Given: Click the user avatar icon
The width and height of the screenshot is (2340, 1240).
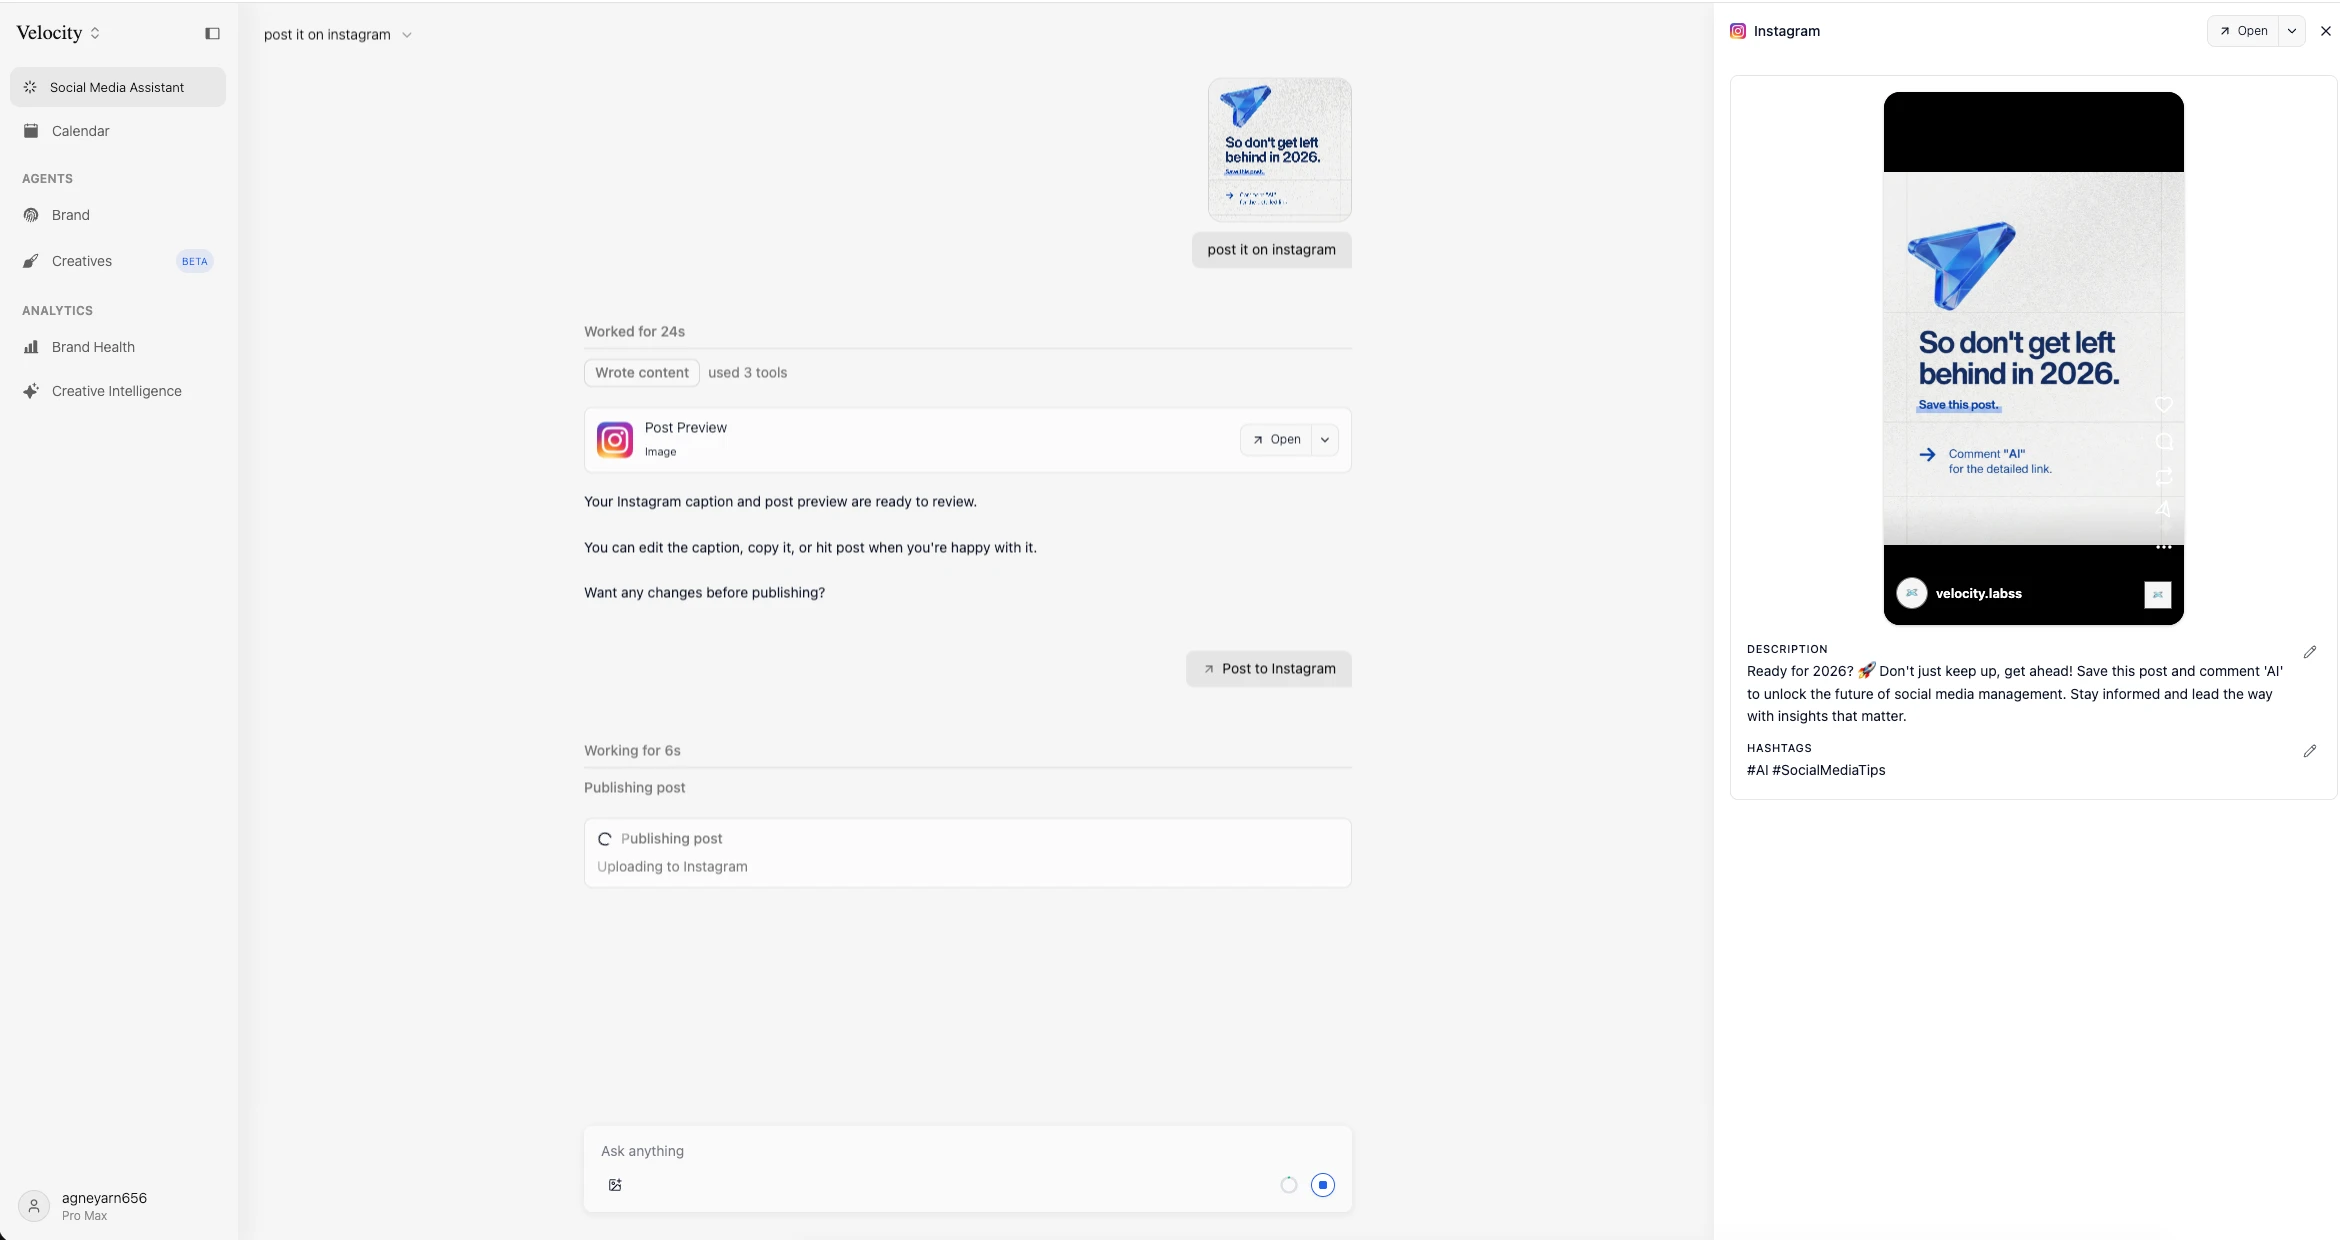Looking at the screenshot, I should coord(34,1206).
